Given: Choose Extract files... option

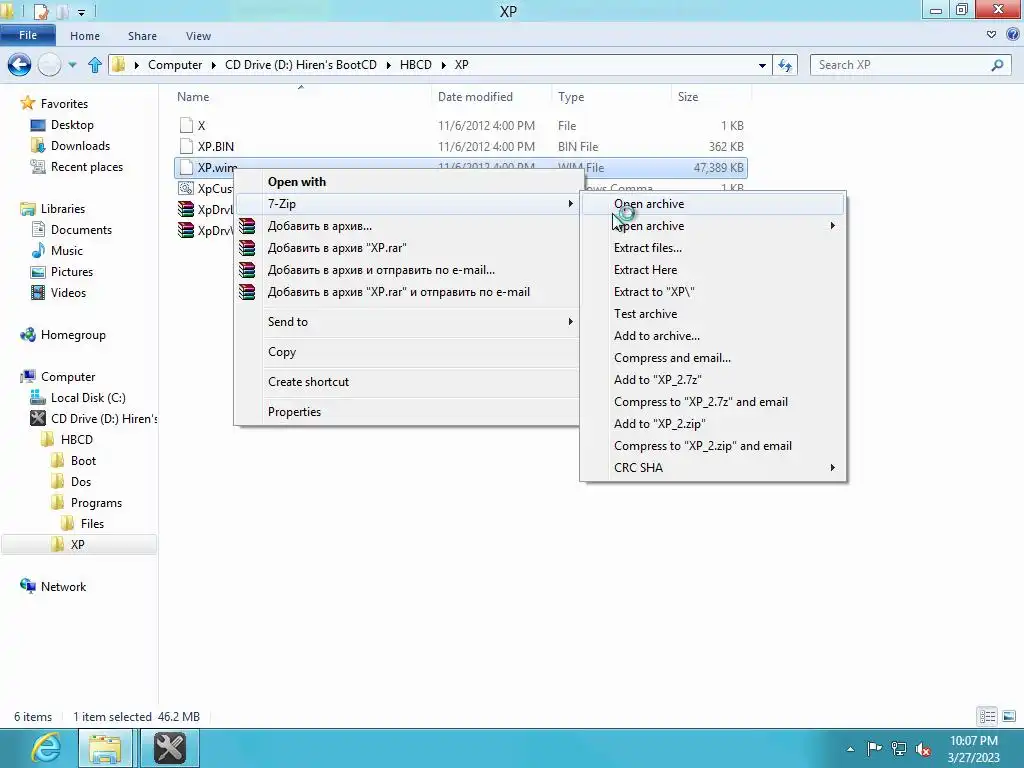Looking at the screenshot, I should pyautogui.click(x=648, y=248).
